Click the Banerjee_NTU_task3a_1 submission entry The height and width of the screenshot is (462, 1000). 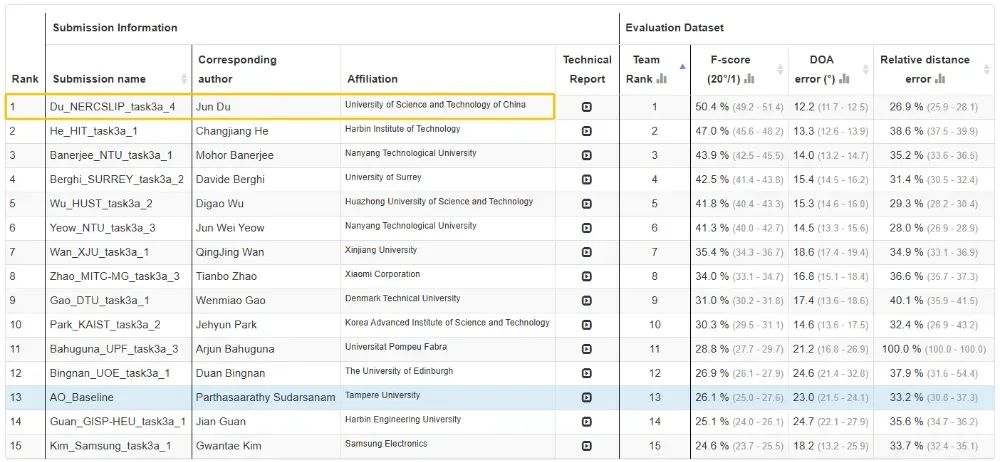111,155
